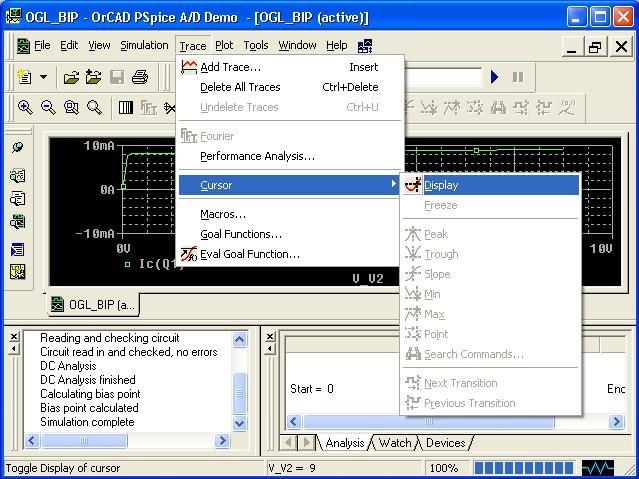Open the File menu

42,45
